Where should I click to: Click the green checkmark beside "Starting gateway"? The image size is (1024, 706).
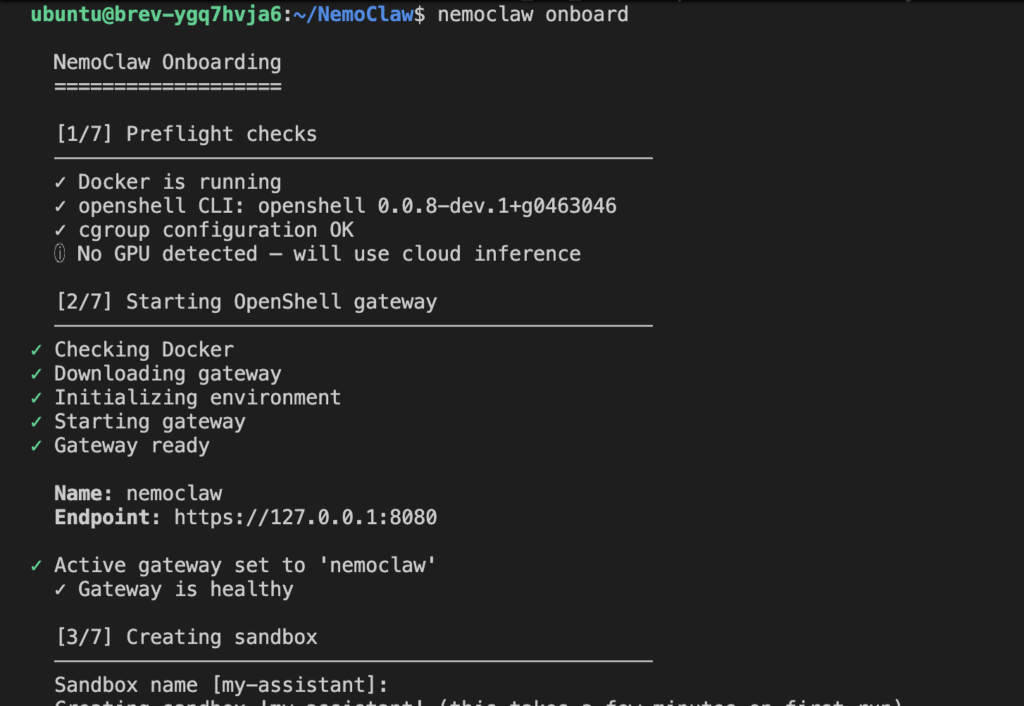point(36,421)
